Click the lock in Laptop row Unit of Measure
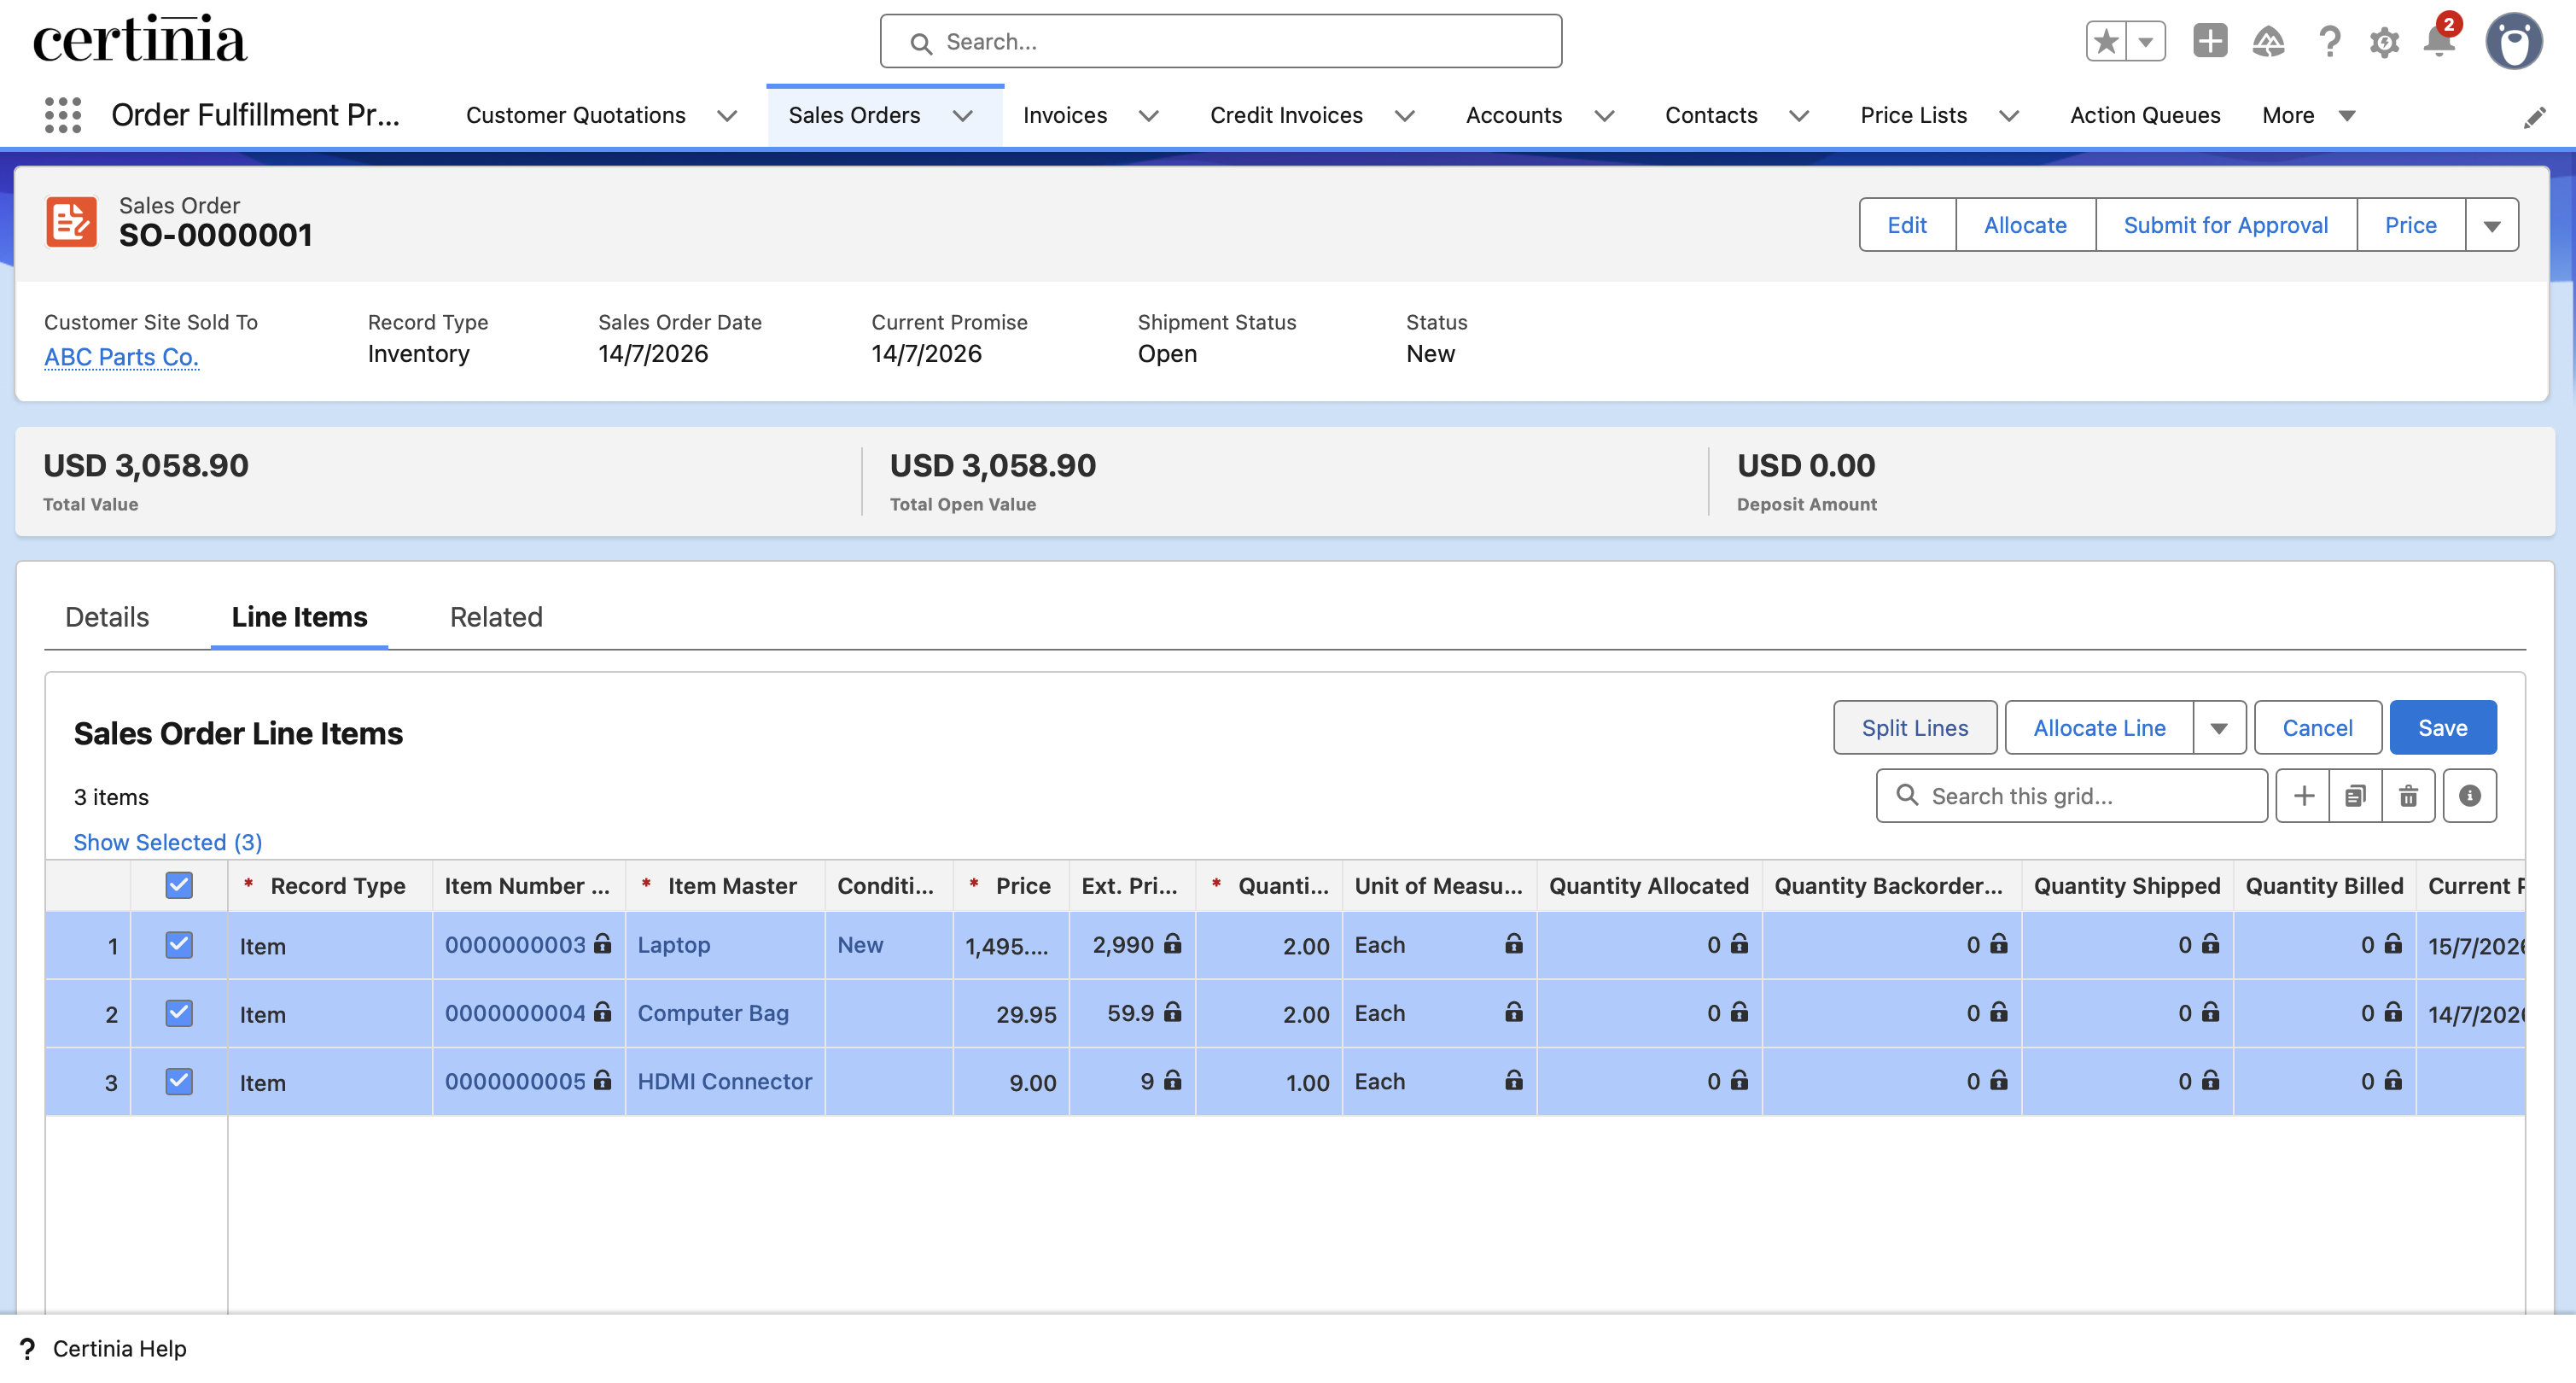 (1514, 943)
